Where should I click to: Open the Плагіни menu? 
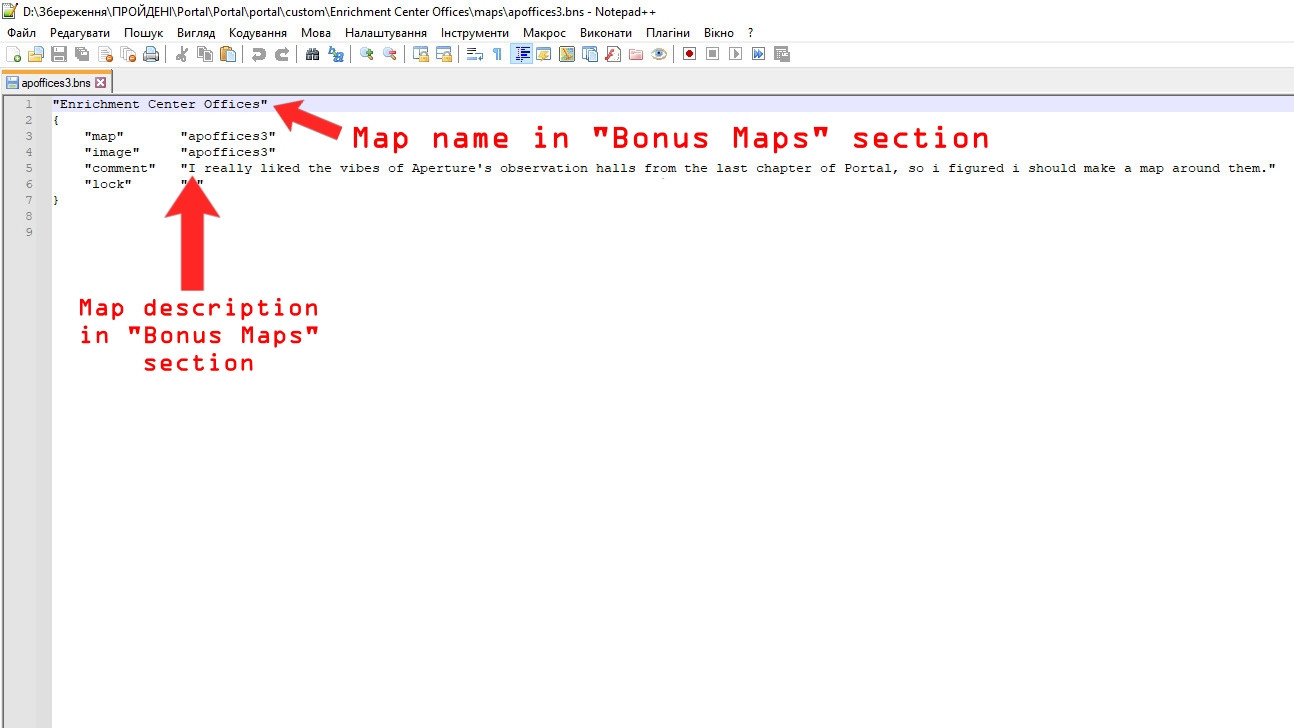[x=668, y=32]
